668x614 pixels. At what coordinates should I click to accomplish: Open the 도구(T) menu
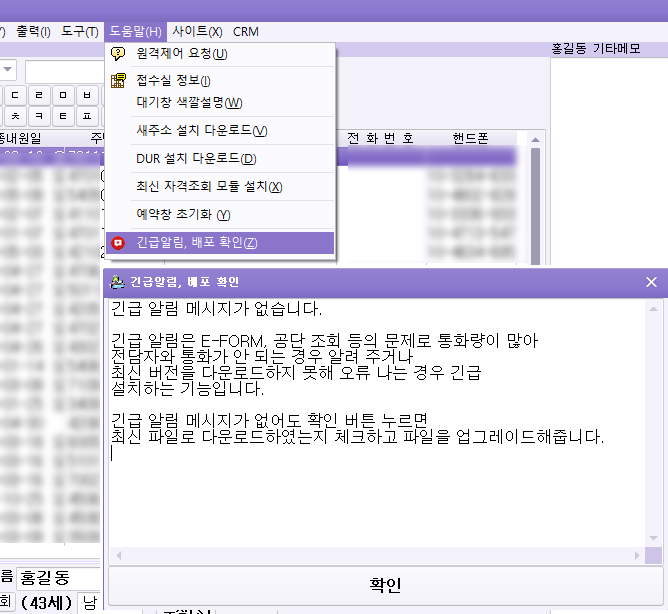[80, 31]
